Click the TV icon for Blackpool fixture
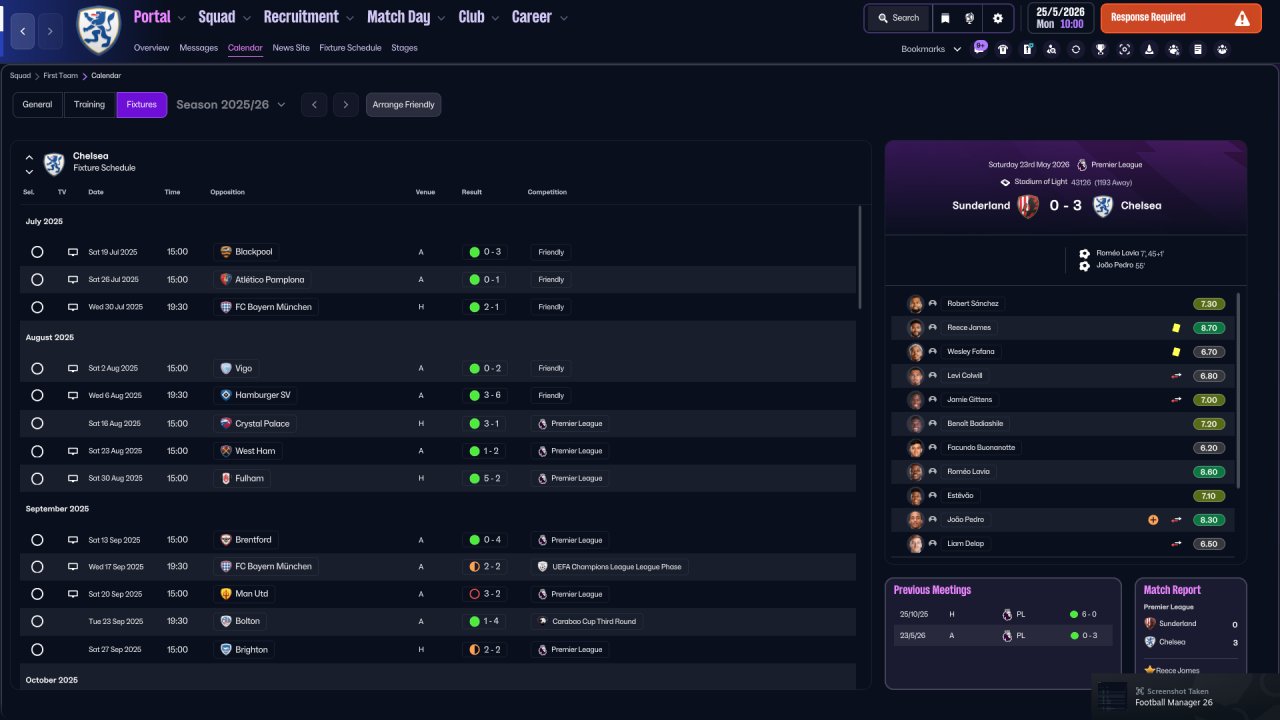 73,252
